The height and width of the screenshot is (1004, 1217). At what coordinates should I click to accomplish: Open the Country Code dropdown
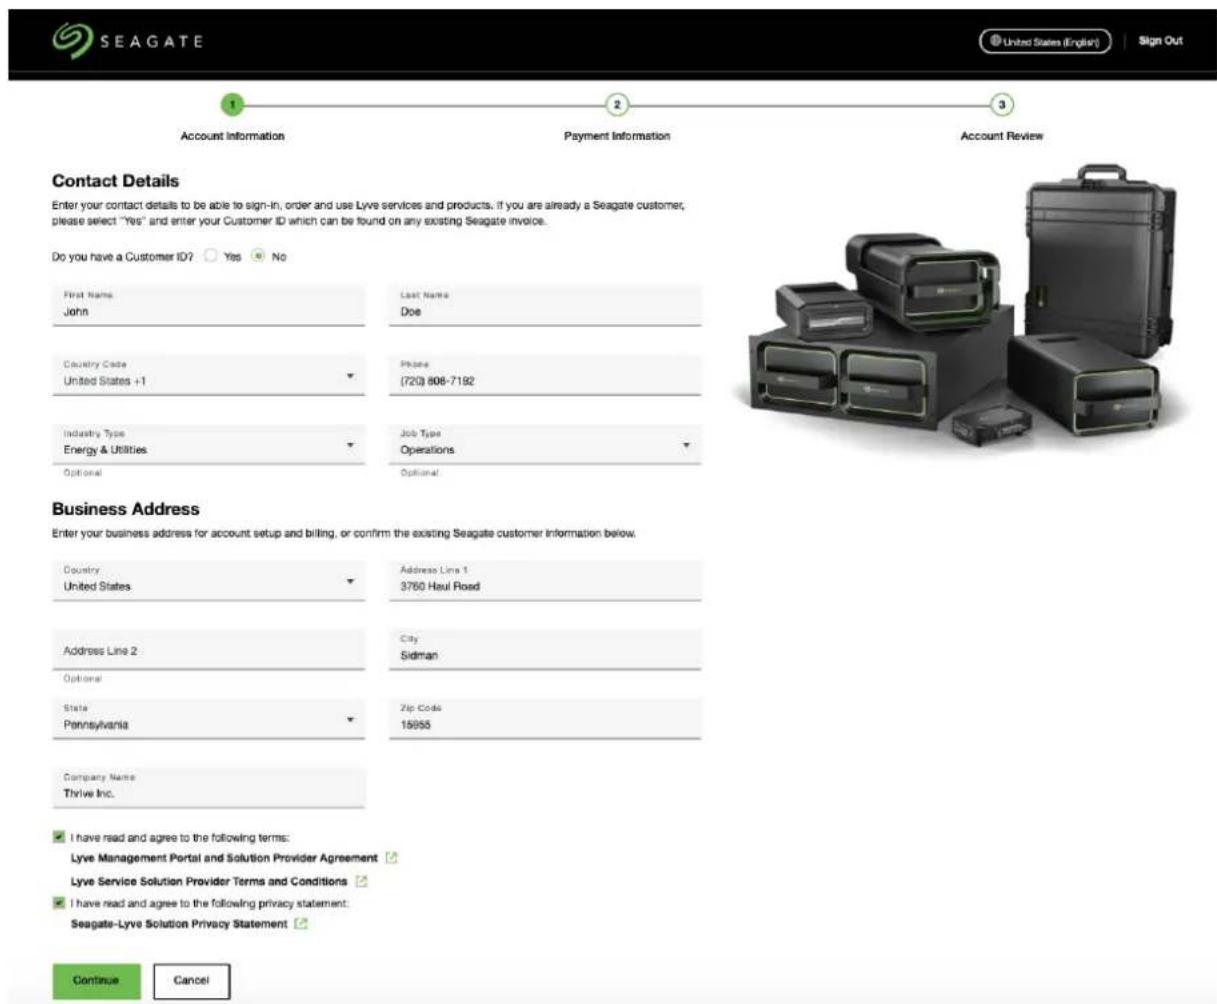pos(208,375)
